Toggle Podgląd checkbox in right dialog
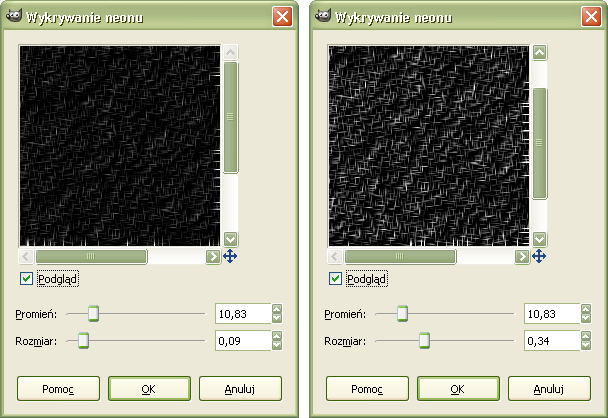 click(x=336, y=279)
